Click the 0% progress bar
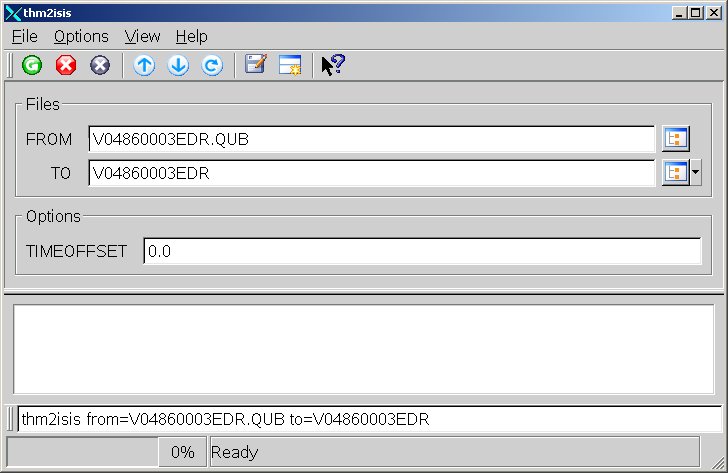728x473 pixels. pyautogui.click(x=105, y=452)
